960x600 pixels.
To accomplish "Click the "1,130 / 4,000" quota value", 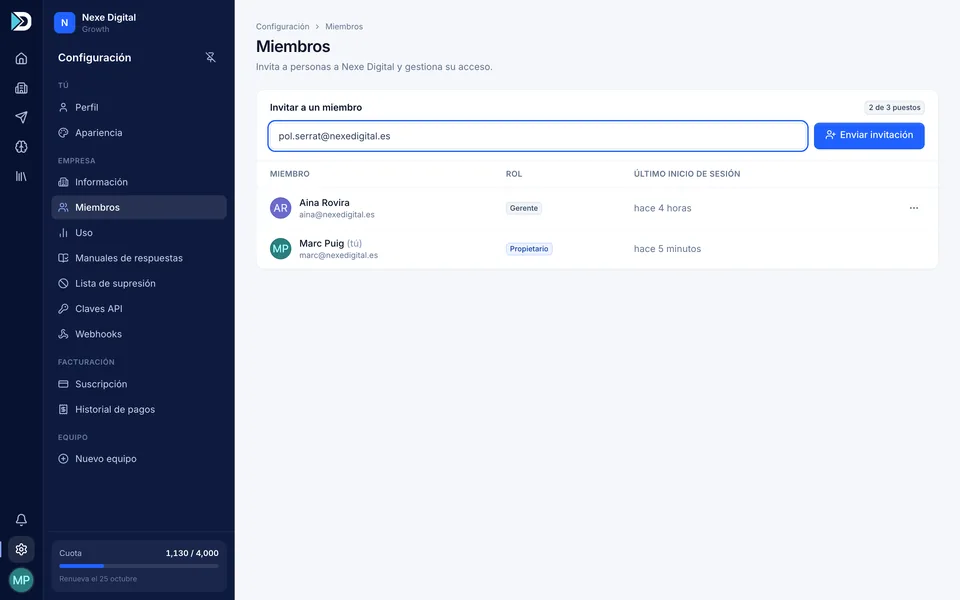I will click(192, 553).
